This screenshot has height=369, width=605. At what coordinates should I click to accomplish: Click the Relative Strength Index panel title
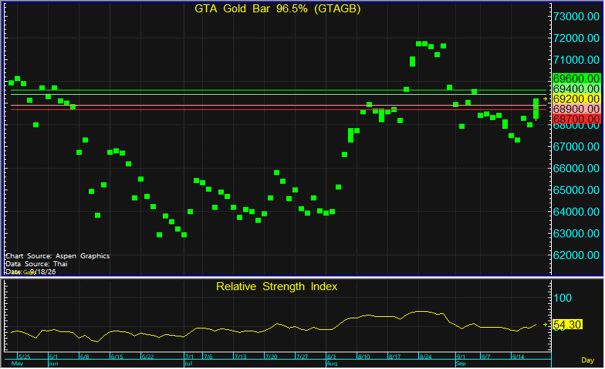[x=277, y=286]
